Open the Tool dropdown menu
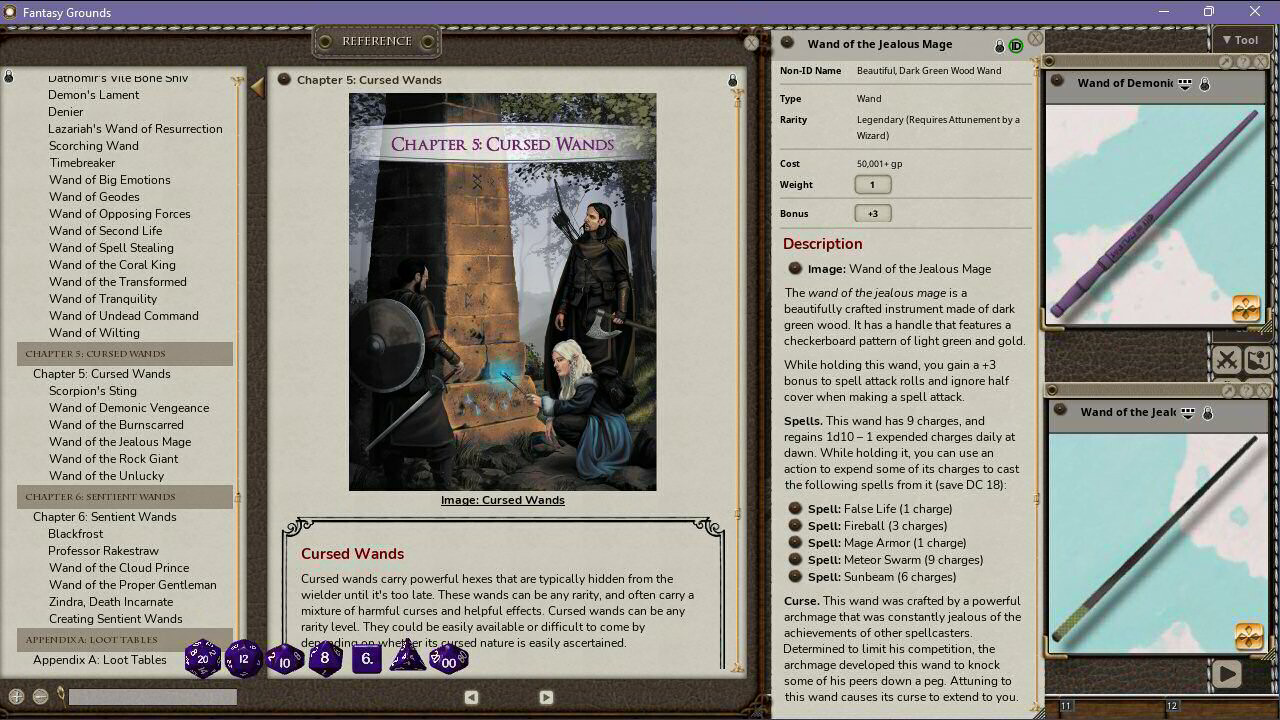Image resolution: width=1280 pixels, height=720 pixels. coord(1243,39)
